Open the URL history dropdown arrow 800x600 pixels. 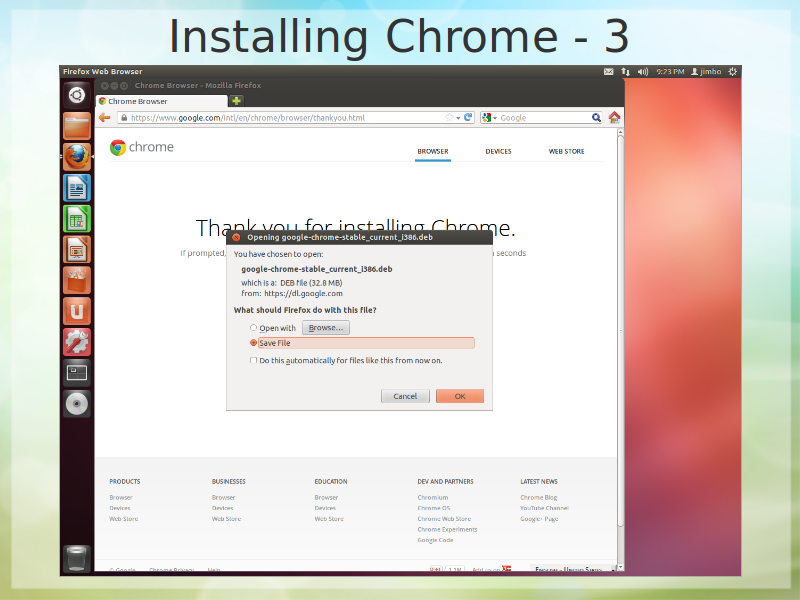(x=458, y=118)
